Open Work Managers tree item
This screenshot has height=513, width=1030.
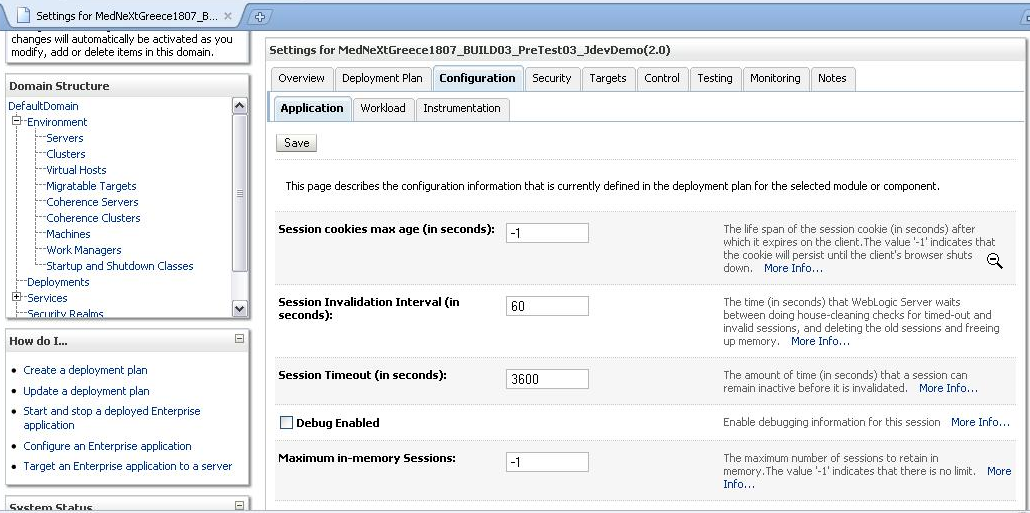[83, 250]
